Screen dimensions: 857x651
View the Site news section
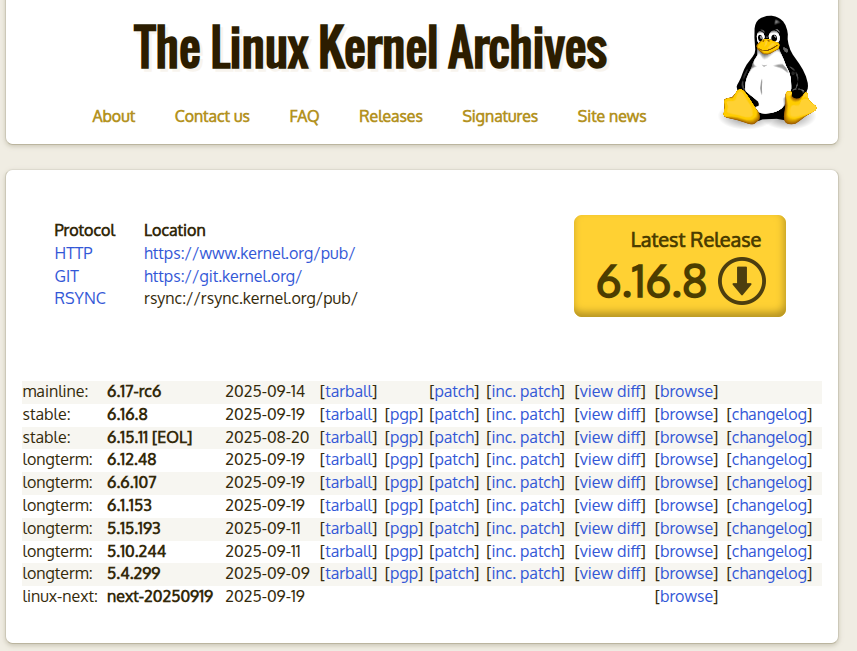point(612,116)
